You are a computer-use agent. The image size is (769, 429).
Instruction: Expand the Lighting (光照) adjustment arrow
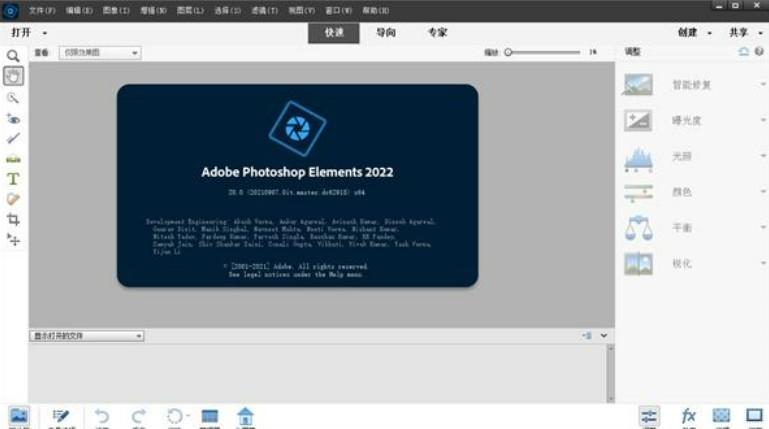point(763,156)
